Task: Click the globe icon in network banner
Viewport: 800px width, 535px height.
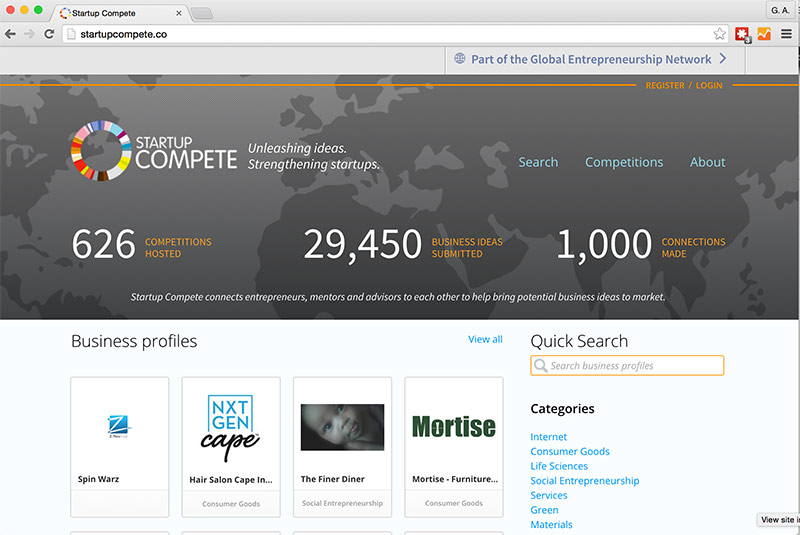Action: click(x=460, y=59)
